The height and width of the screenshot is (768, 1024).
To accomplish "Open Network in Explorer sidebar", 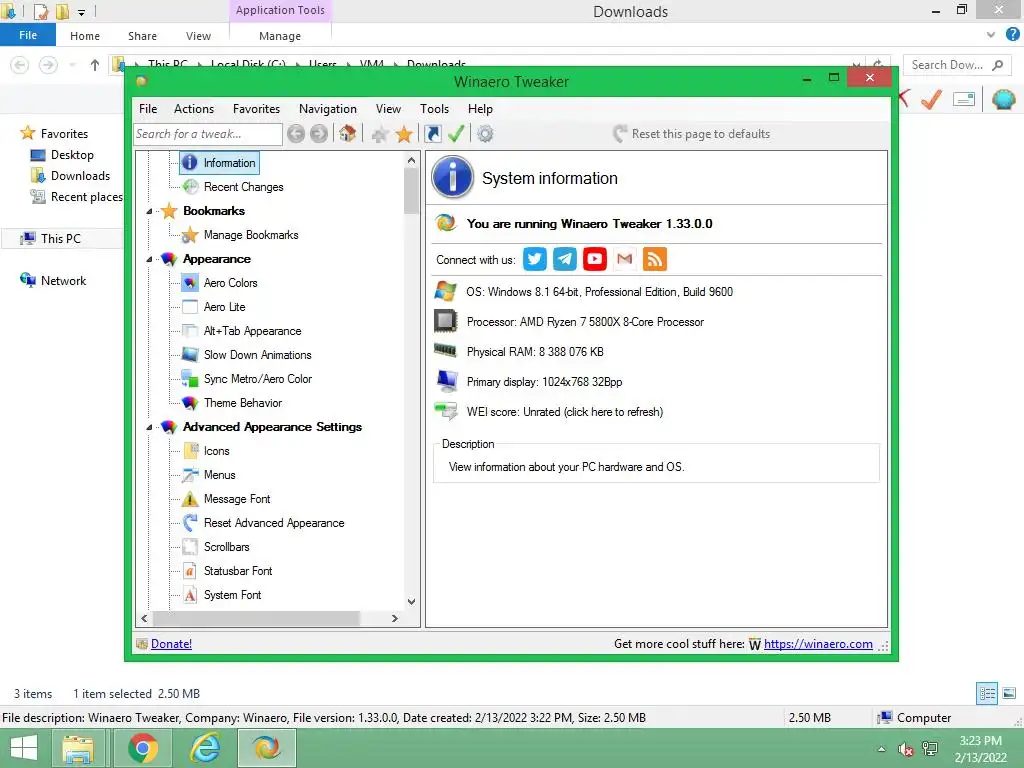I will (x=63, y=281).
